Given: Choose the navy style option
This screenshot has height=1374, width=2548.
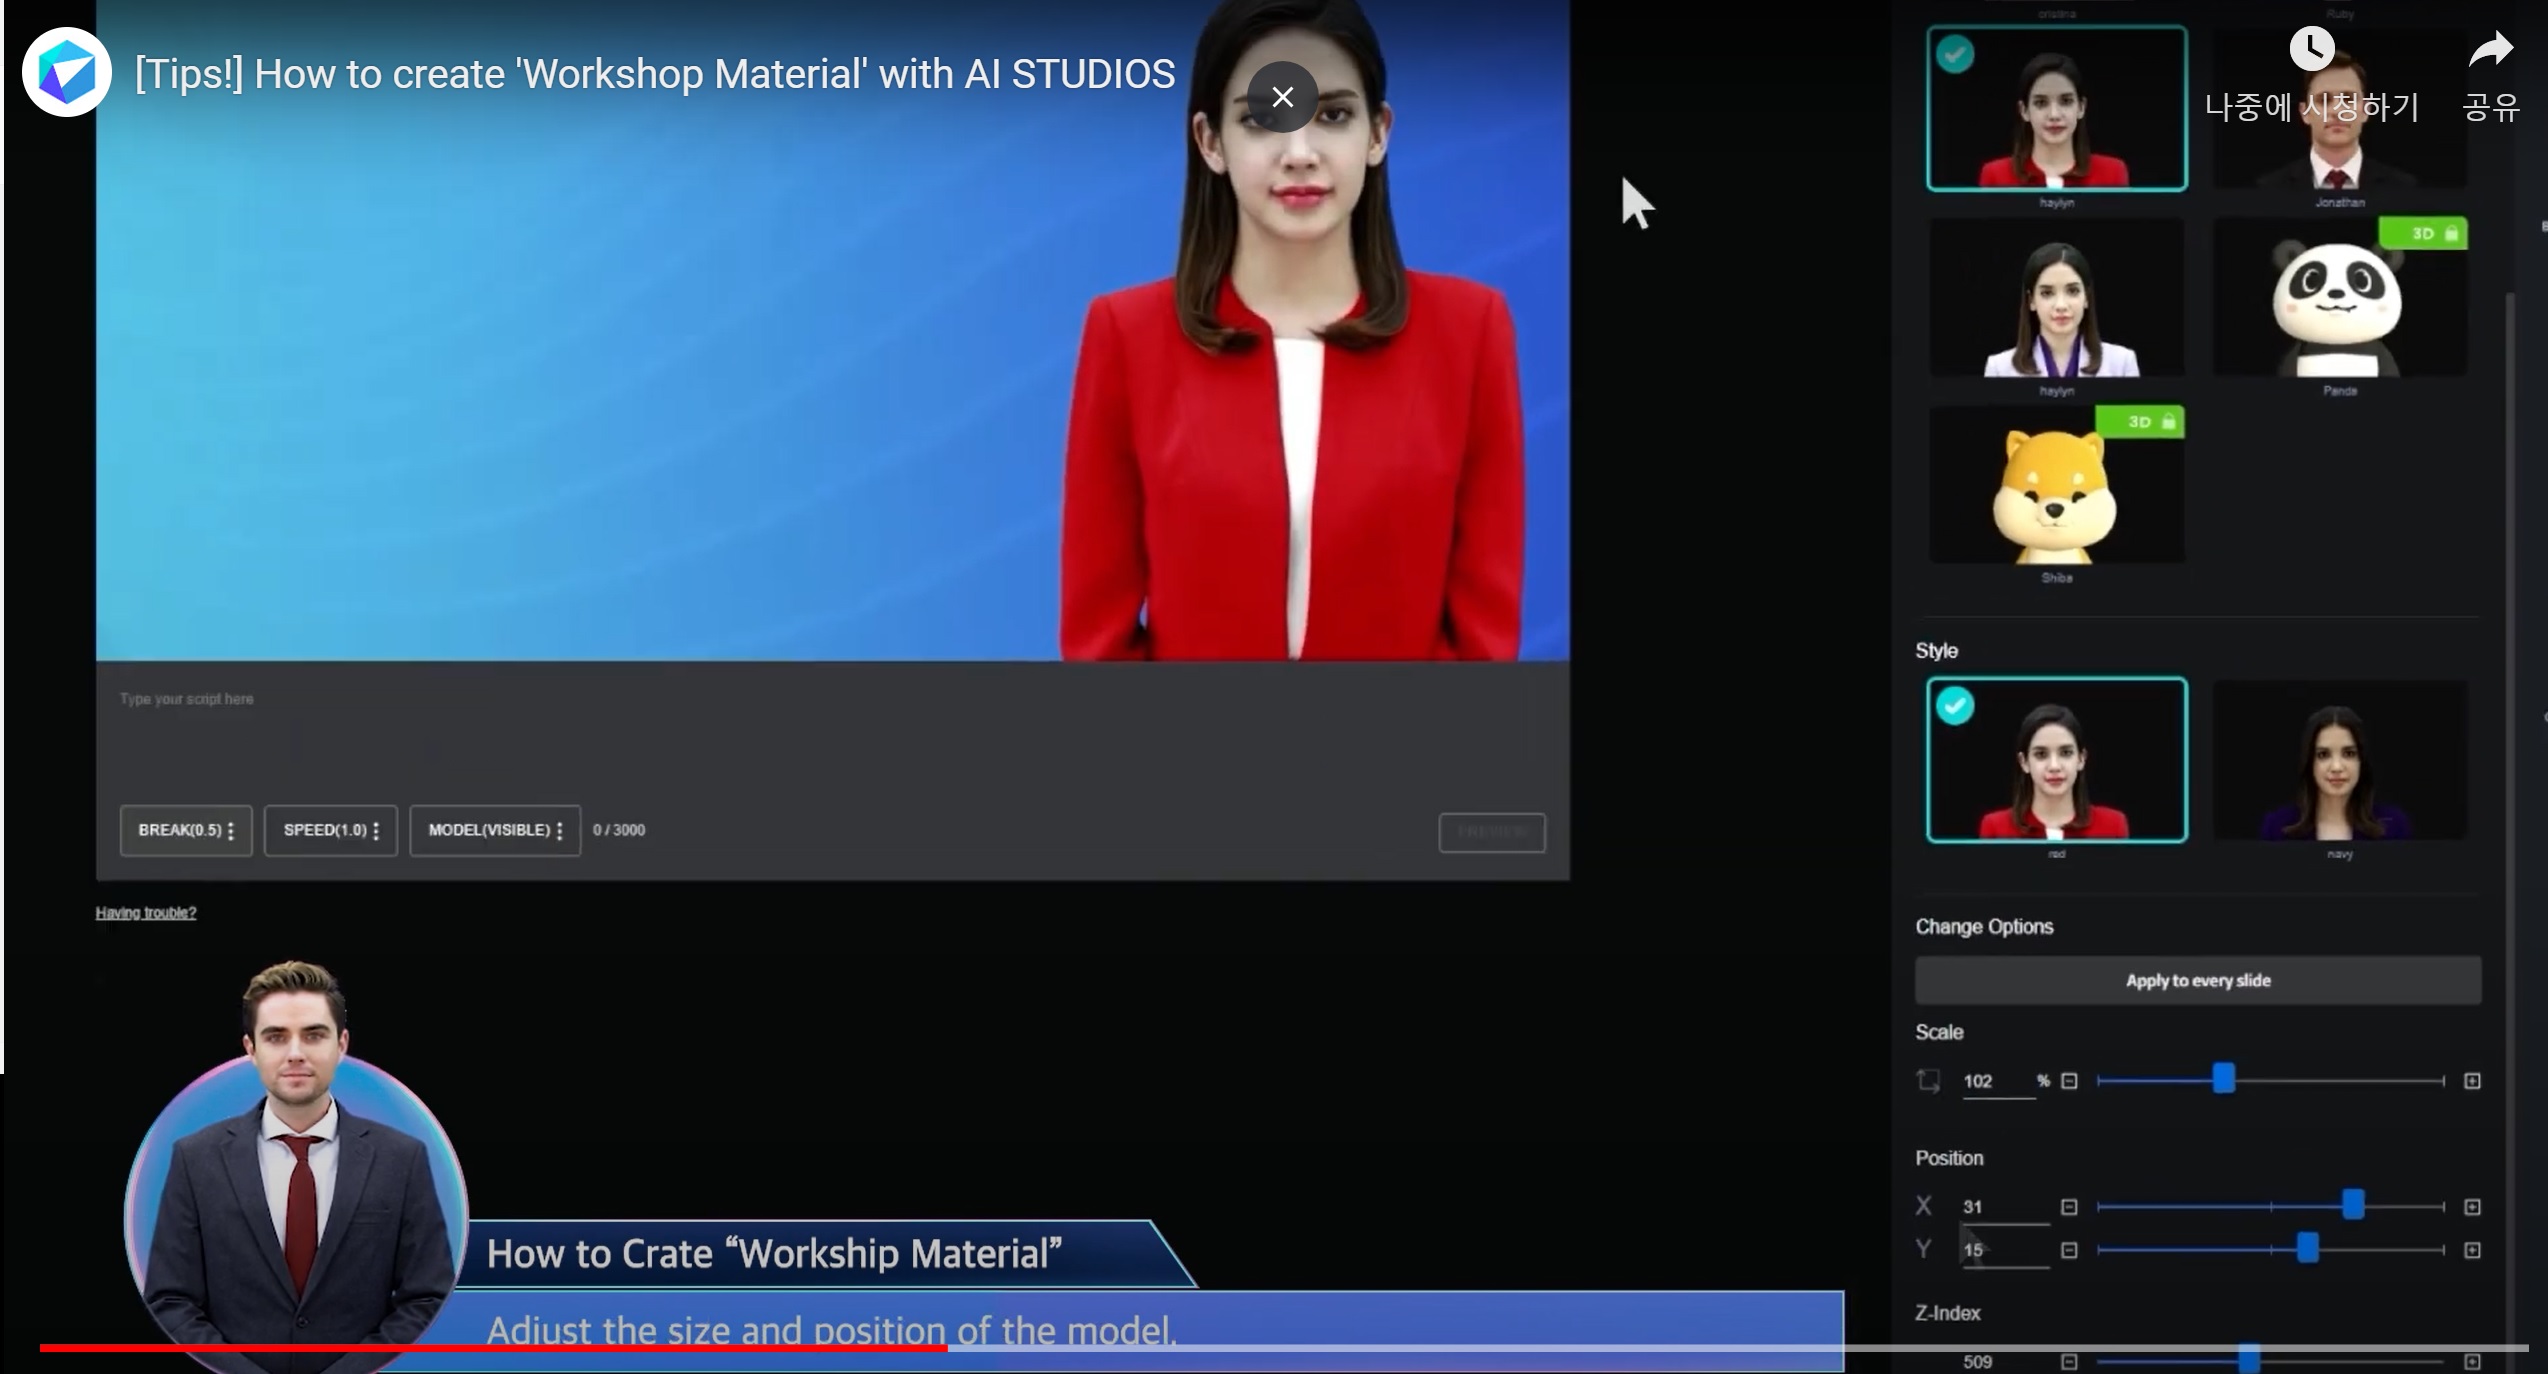Looking at the screenshot, I should pos(2339,760).
